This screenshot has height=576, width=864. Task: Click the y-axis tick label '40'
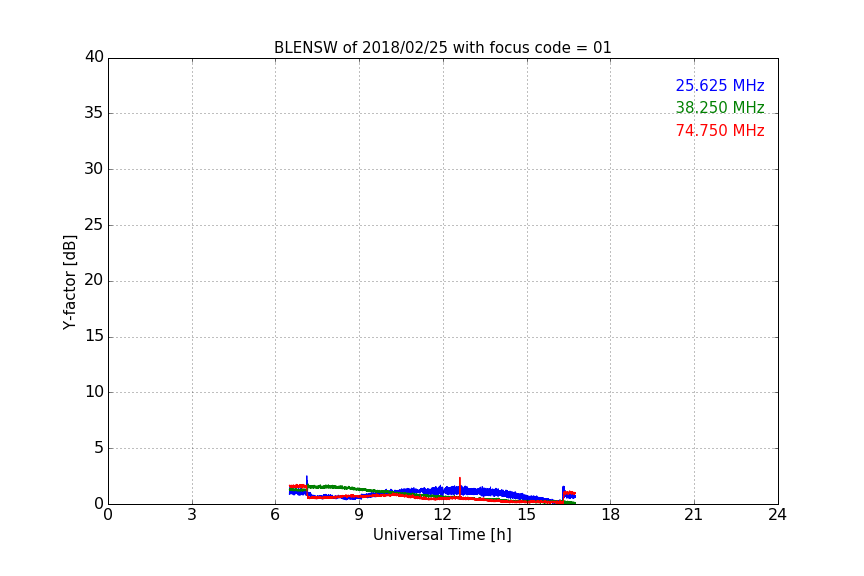[x=94, y=57]
